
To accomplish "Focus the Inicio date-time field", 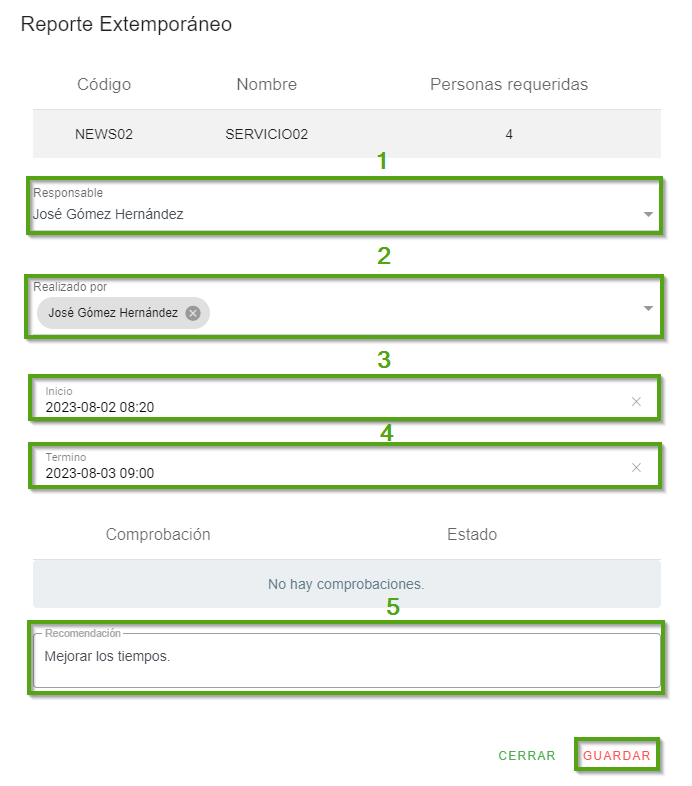I will coord(300,407).
